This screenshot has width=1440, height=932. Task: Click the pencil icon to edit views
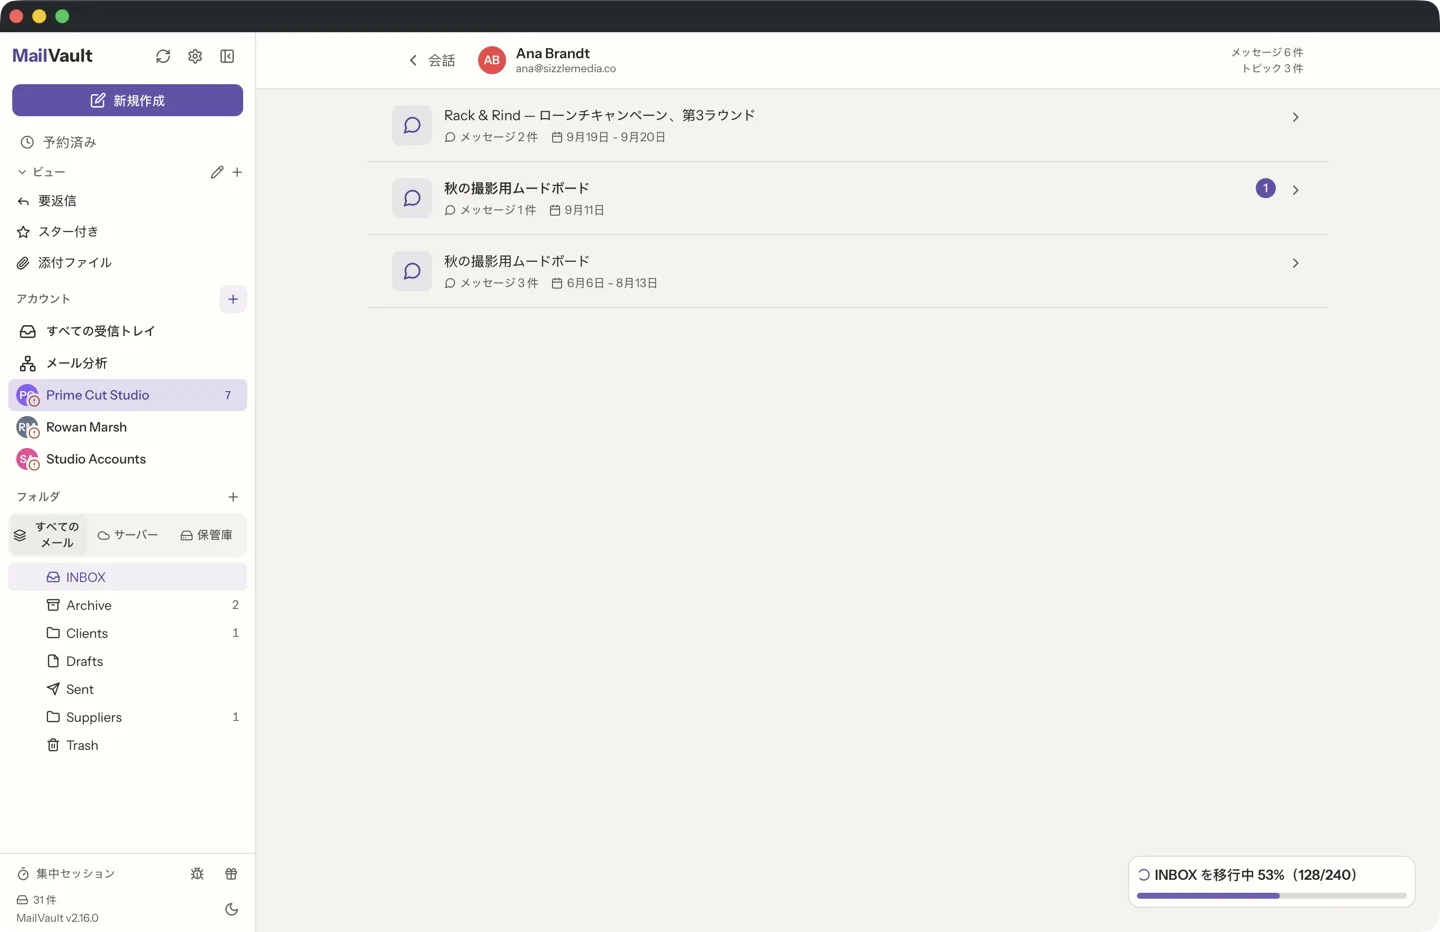pos(217,172)
